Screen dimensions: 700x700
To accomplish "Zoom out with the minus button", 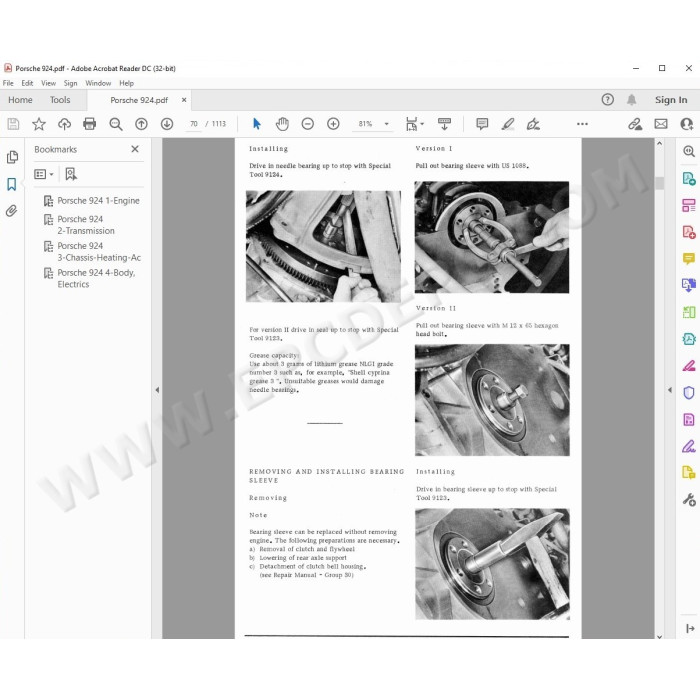I will tap(308, 124).
